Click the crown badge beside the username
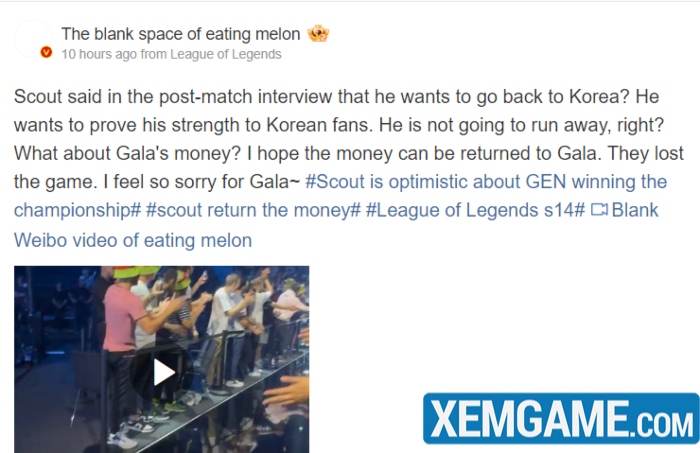The height and width of the screenshot is (453, 700). coord(318,34)
